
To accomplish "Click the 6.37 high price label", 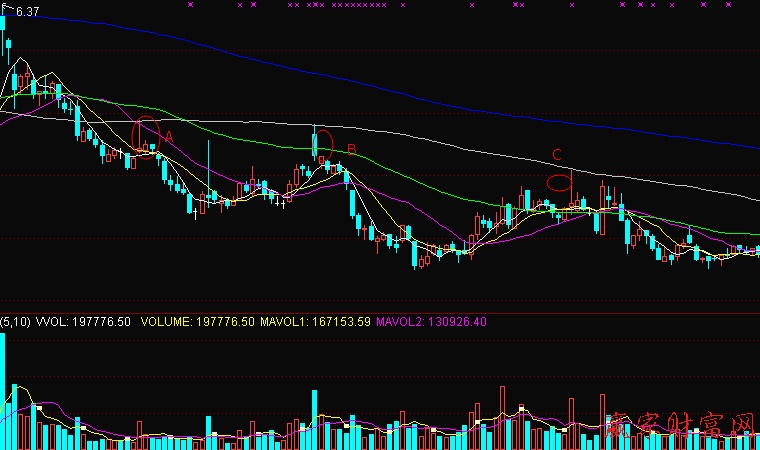I will click(x=28, y=12).
